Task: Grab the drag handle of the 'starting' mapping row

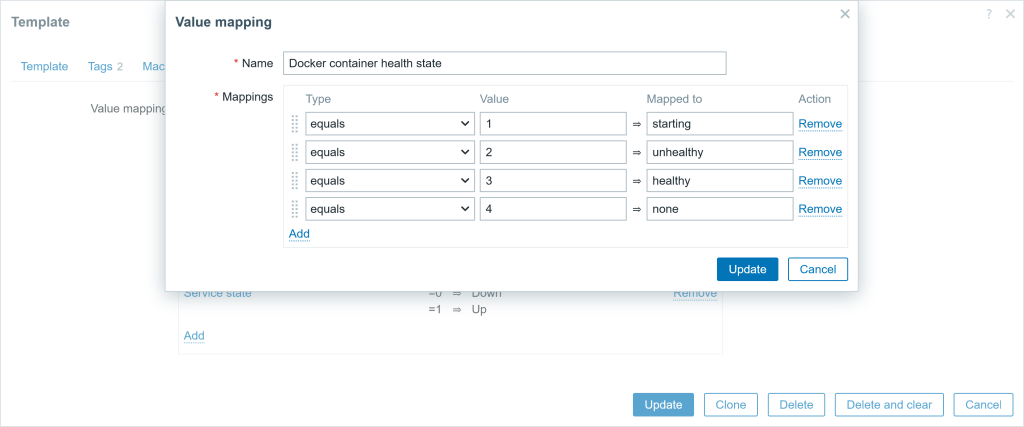Action: coord(295,123)
